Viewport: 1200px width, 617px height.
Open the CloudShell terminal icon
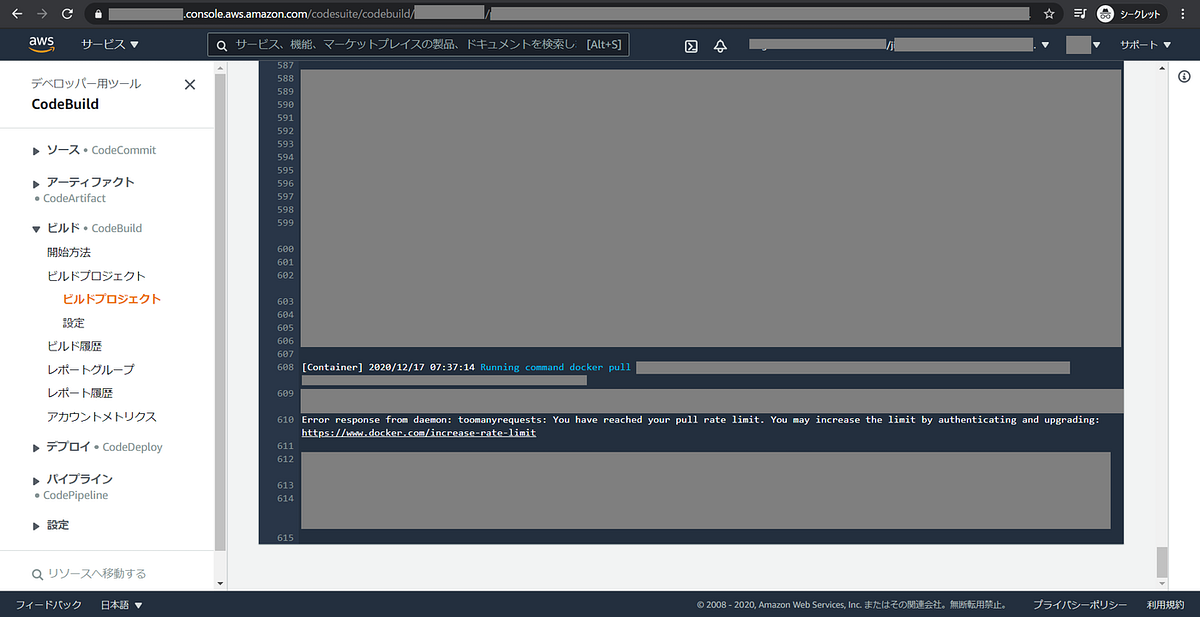point(691,45)
